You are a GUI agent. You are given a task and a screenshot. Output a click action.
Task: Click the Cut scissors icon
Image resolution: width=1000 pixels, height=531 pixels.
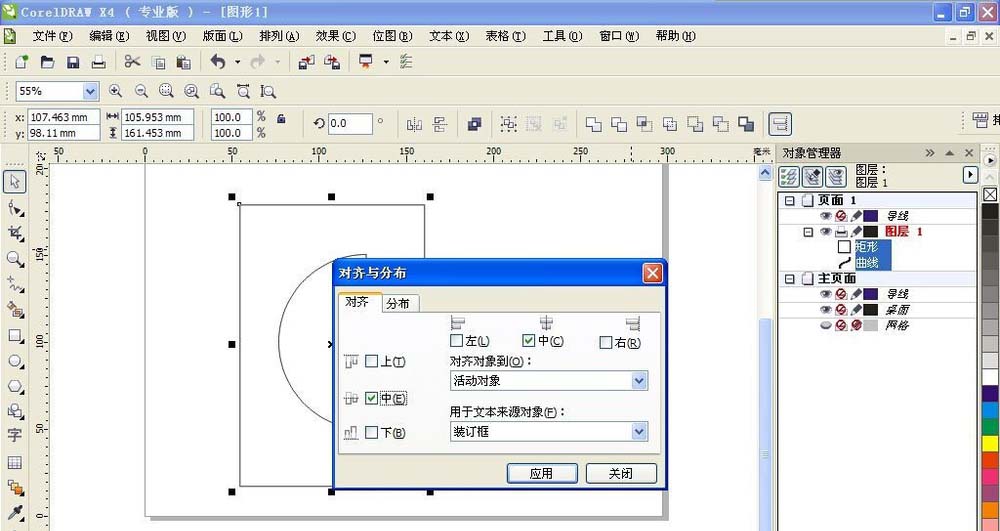click(132, 62)
